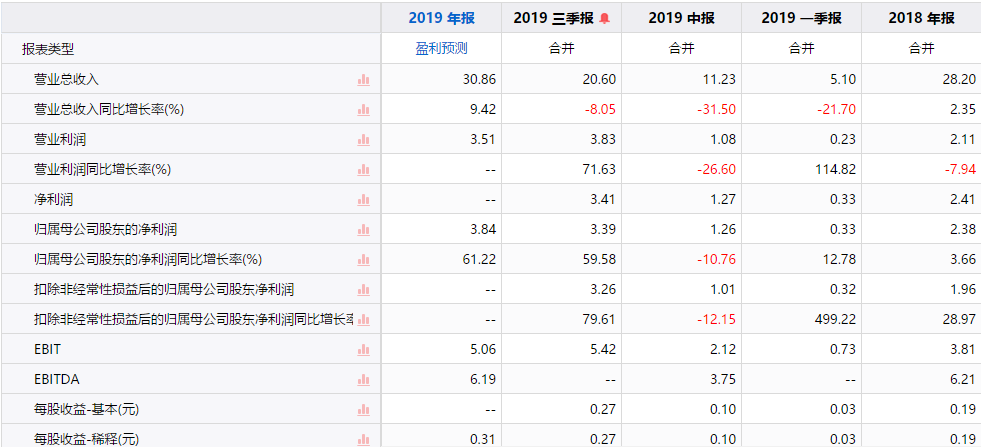981x447 pixels.
Task: Open the 盈利预测 link
Action: click(x=442, y=48)
